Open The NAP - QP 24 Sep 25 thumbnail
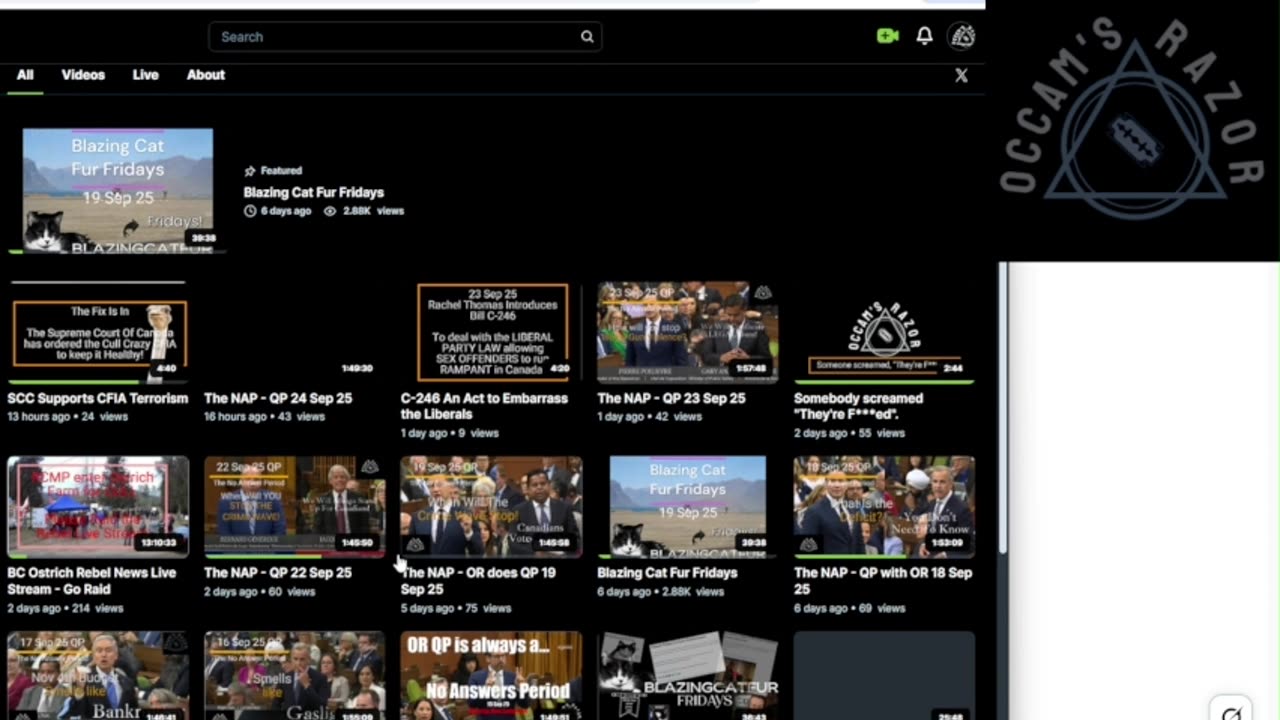The image size is (1280, 720). 295,331
